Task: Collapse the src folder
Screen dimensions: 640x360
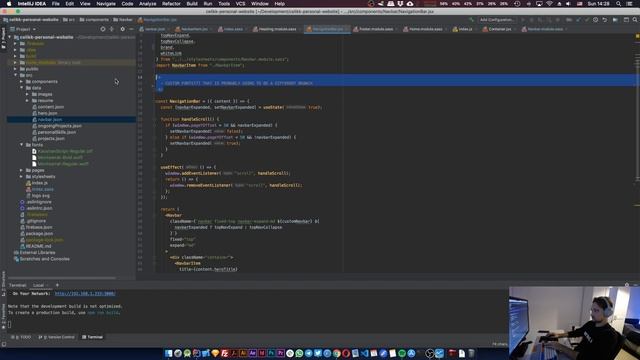Action: coord(16,75)
